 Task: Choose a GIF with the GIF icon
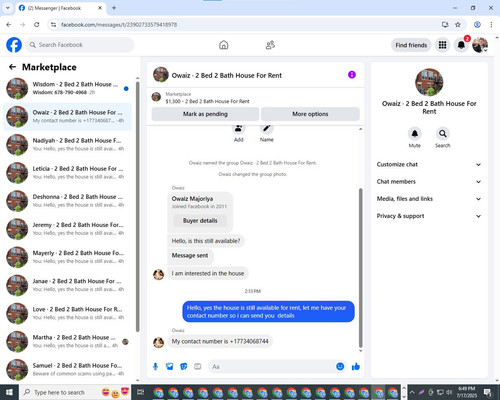point(198,367)
